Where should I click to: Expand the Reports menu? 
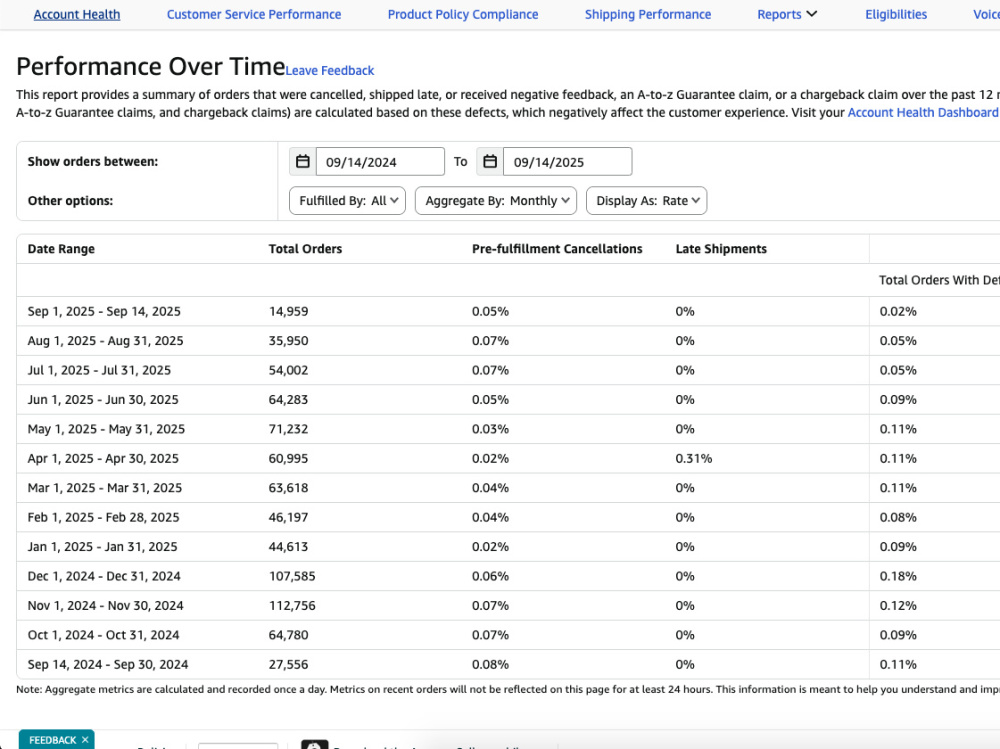[787, 14]
